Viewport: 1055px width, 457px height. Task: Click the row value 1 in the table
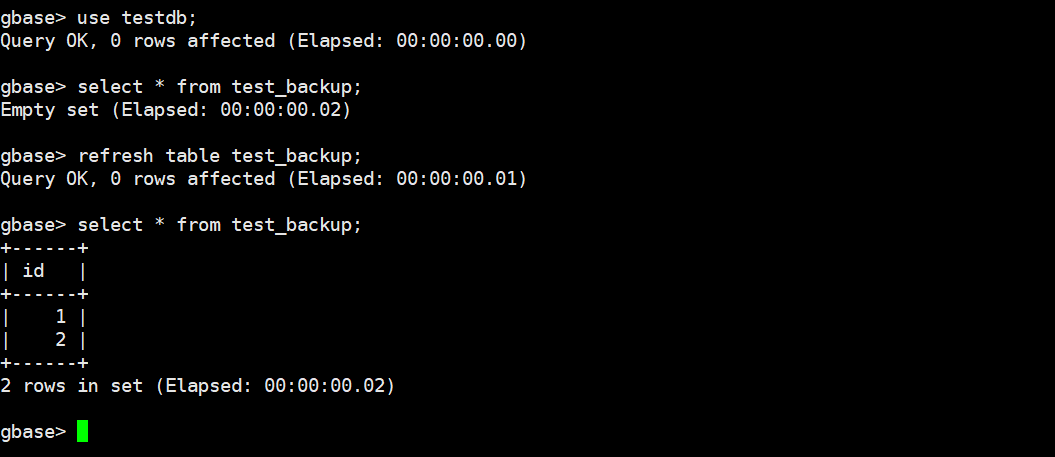pos(60,317)
